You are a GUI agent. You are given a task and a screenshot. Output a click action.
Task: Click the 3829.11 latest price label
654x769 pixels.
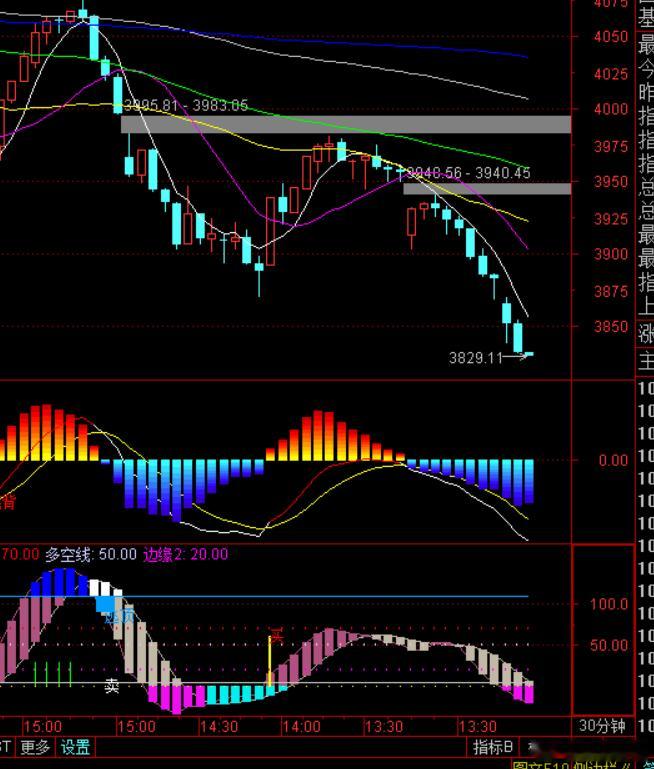476,358
